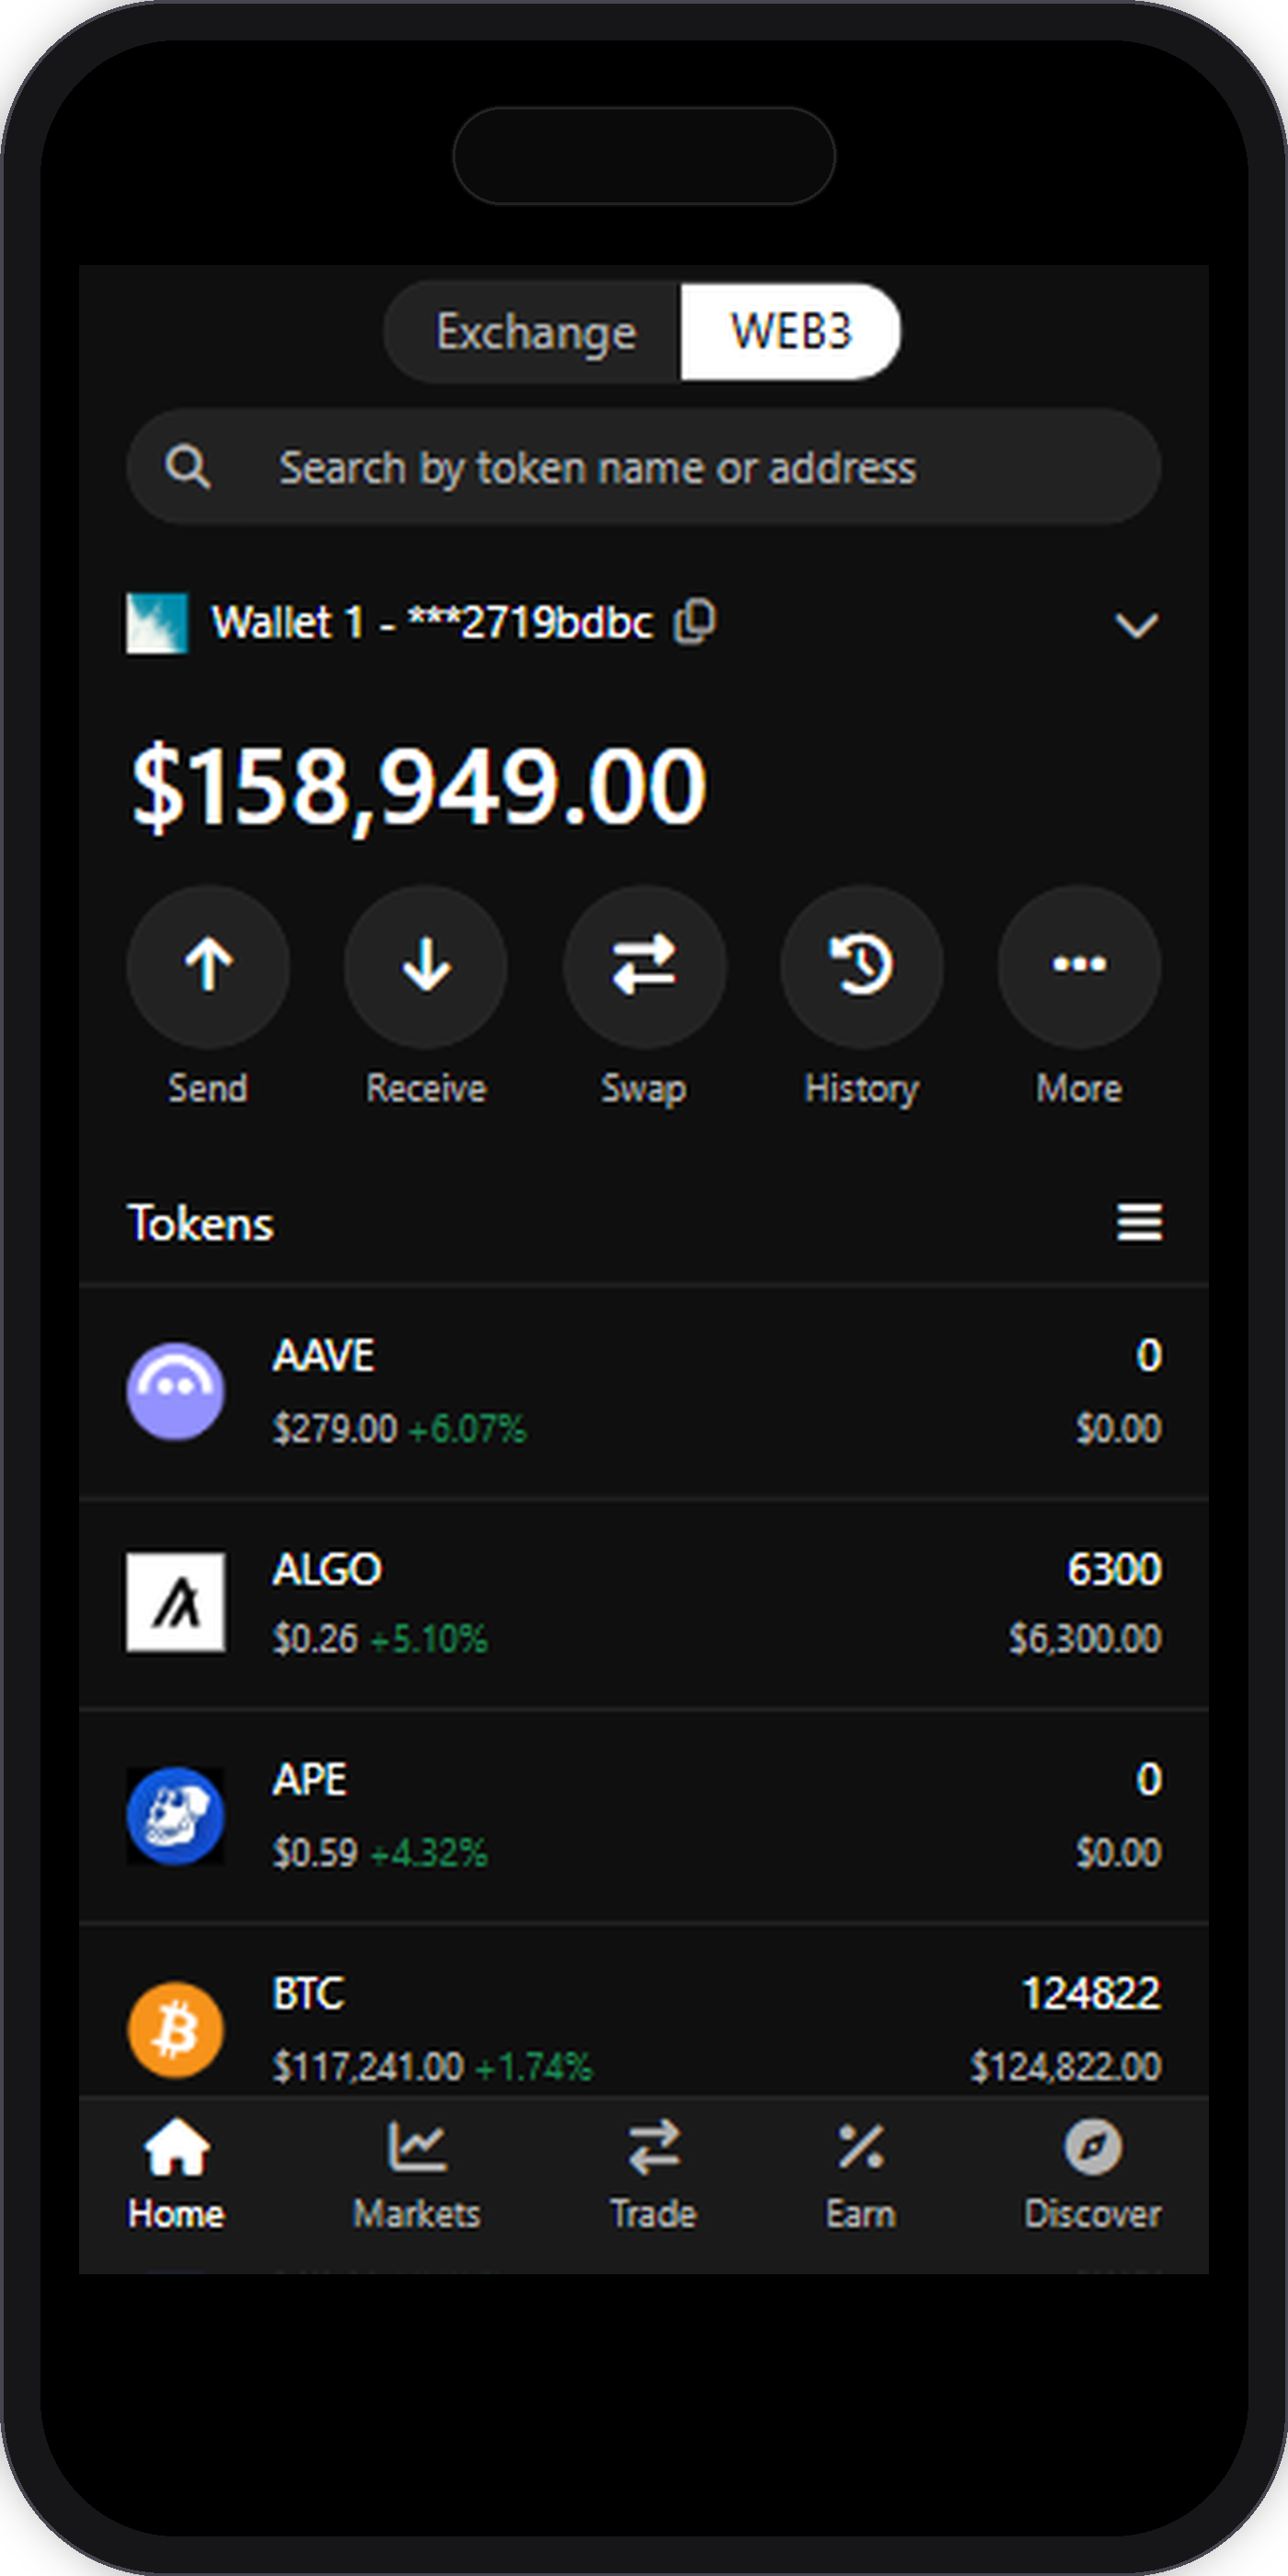Open the Tokens list menu icon
This screenshot has width=1288, height=2576.
(1139, 1222)
